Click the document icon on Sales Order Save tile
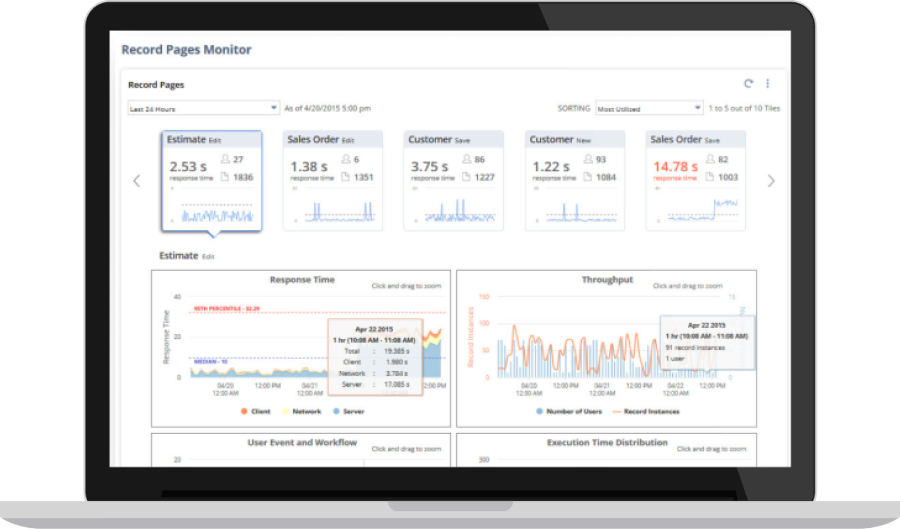 coord(709,177)
